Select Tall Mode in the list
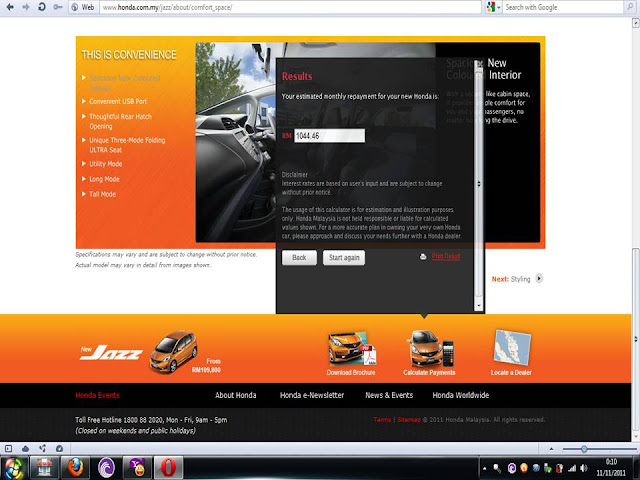This screenshot has height=480, width=640. click(x=102, y=194)
